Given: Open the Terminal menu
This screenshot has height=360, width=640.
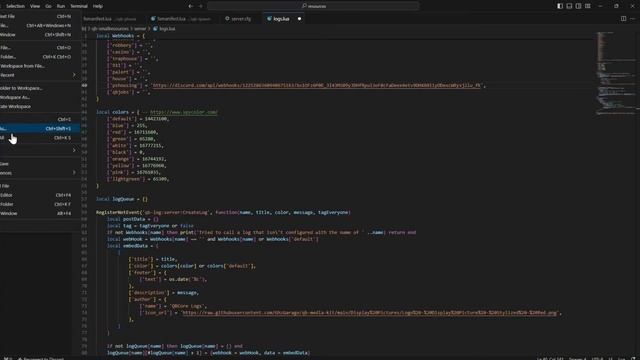Looking at the screenshot, I should pyautogui.click(x=79, y=6).
